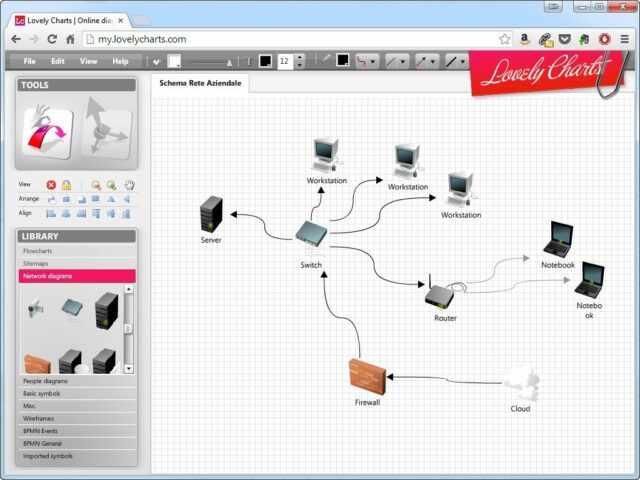Viewport: 640px width, 480px height.
Task: Toggle the padlock lock icon
Action: (66, 185)
